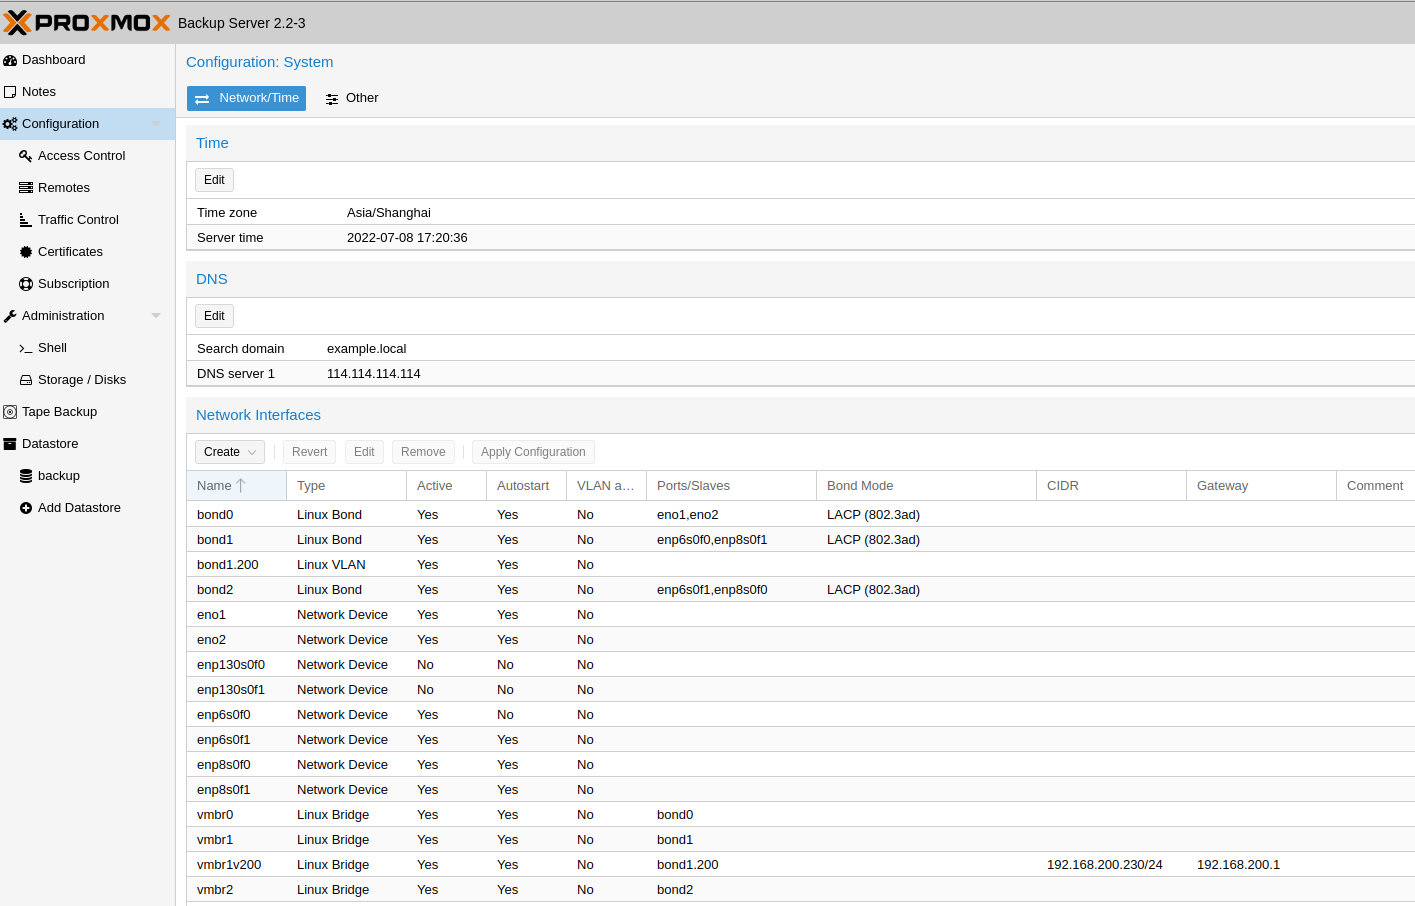Click Remove interface button
The image size is (1415, 906).
(x=423, y=452)
